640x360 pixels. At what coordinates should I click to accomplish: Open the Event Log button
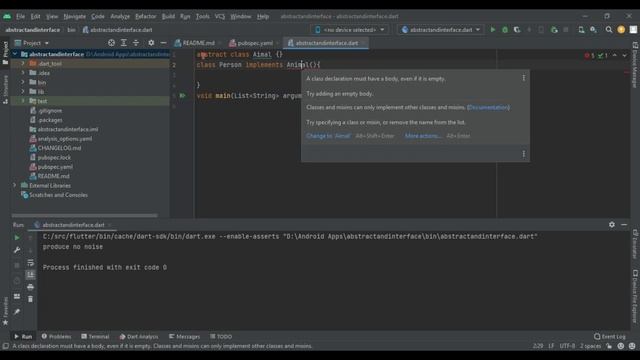click(x=610, y=337)
